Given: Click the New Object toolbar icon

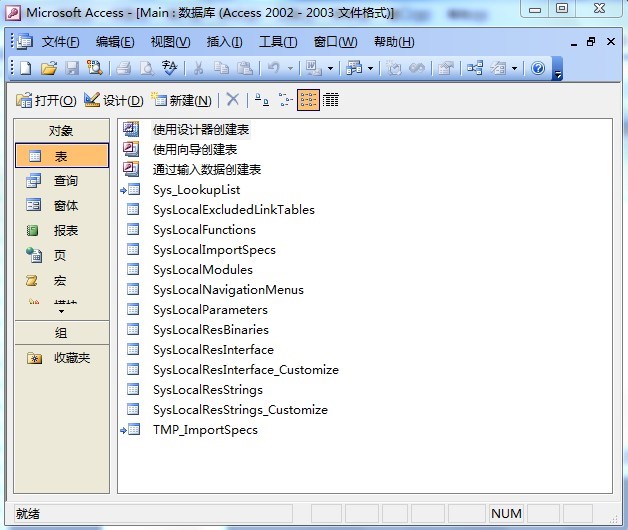Looking at the screenshot, I should (x=498, y=69).
